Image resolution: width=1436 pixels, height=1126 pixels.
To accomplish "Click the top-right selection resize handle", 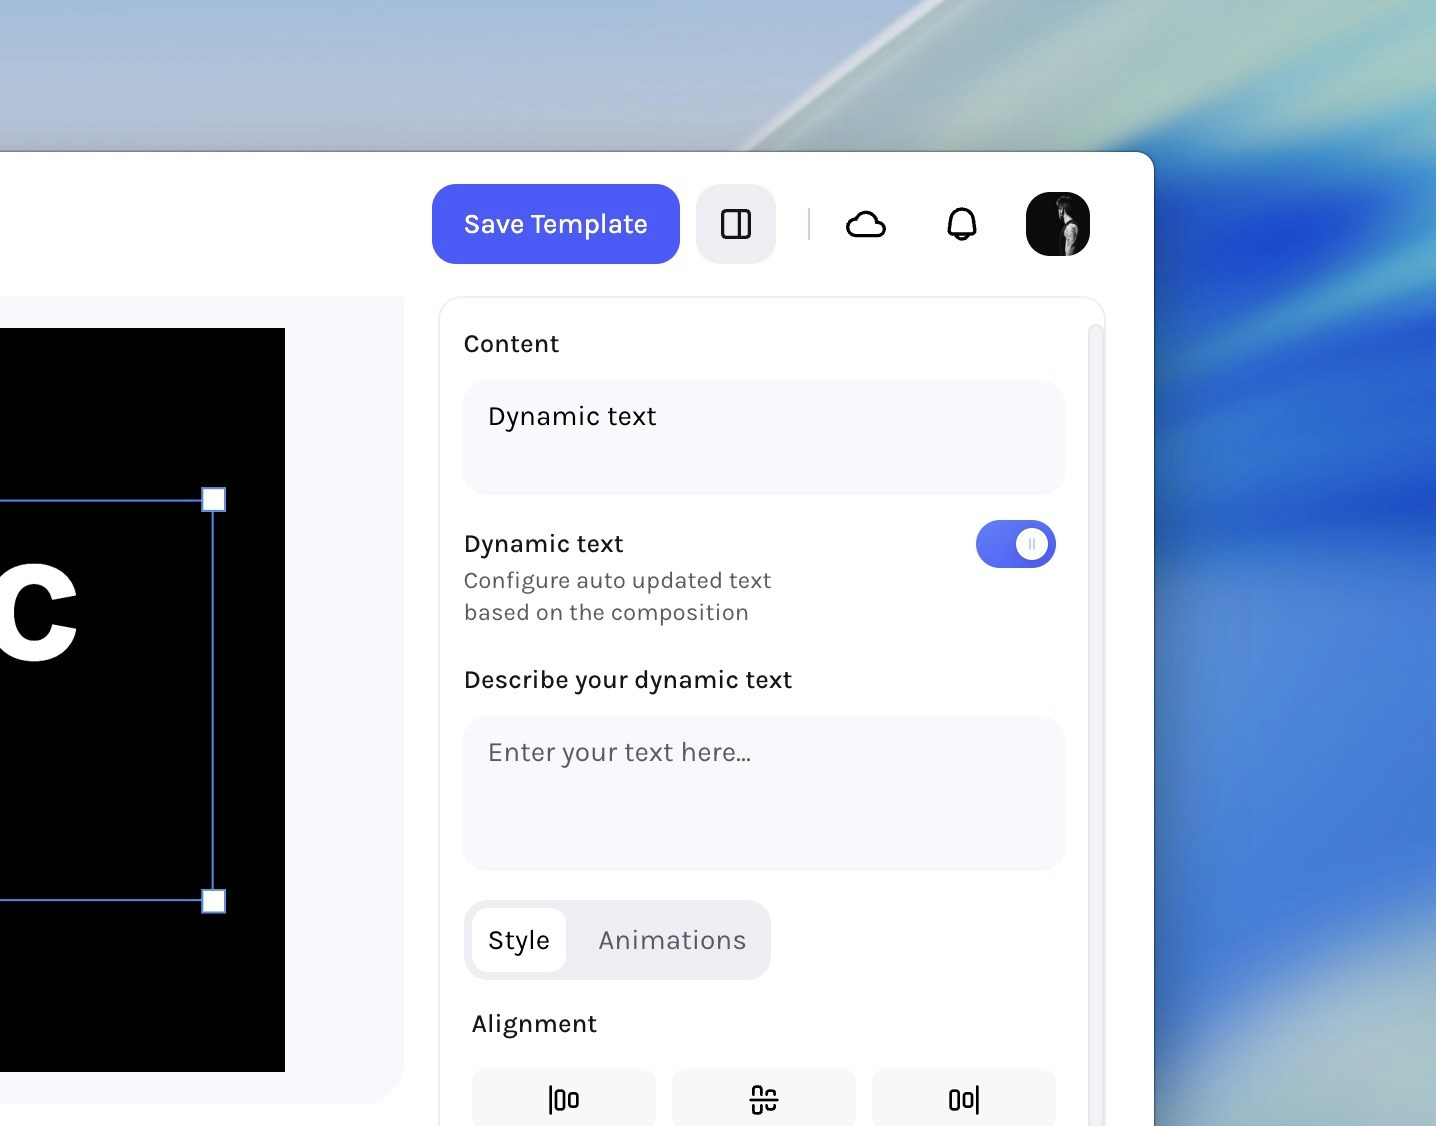I will point(214,499).
